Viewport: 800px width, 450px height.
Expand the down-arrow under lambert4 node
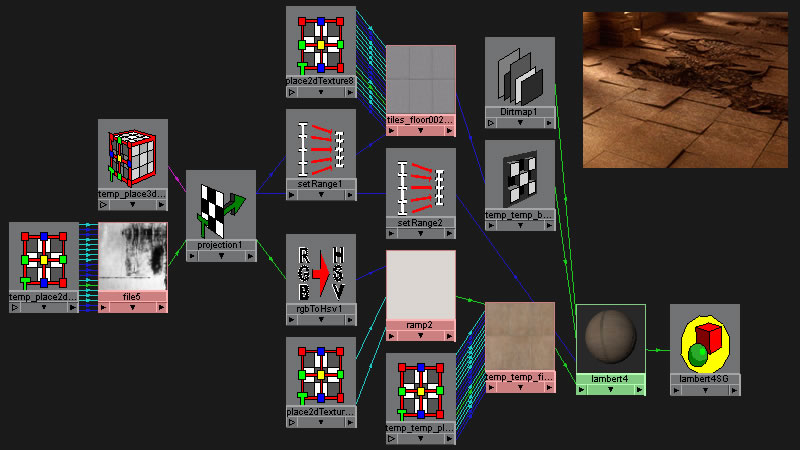point(611,390)
